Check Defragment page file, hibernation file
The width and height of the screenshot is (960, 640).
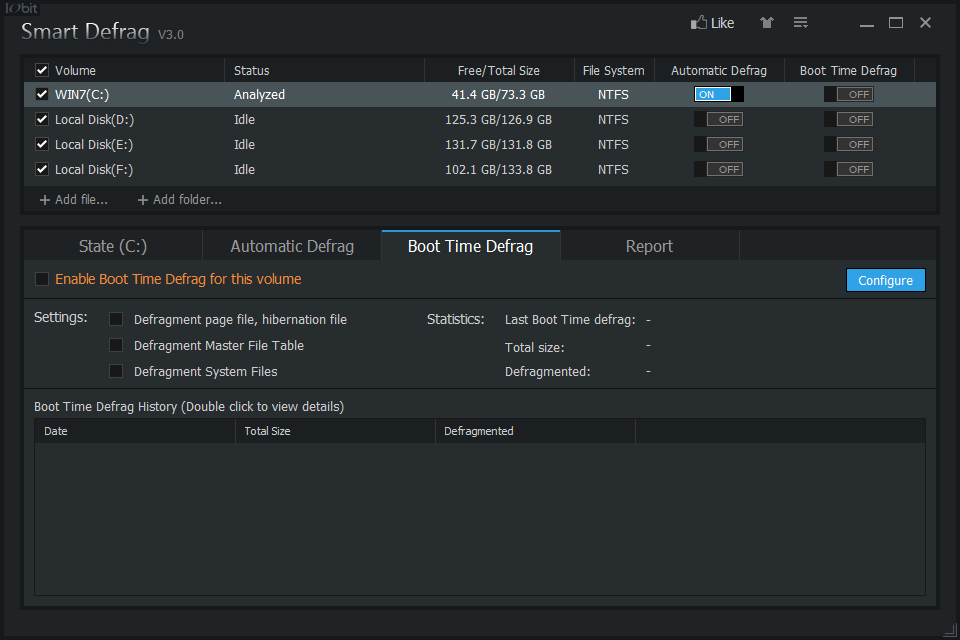(116, 319)
